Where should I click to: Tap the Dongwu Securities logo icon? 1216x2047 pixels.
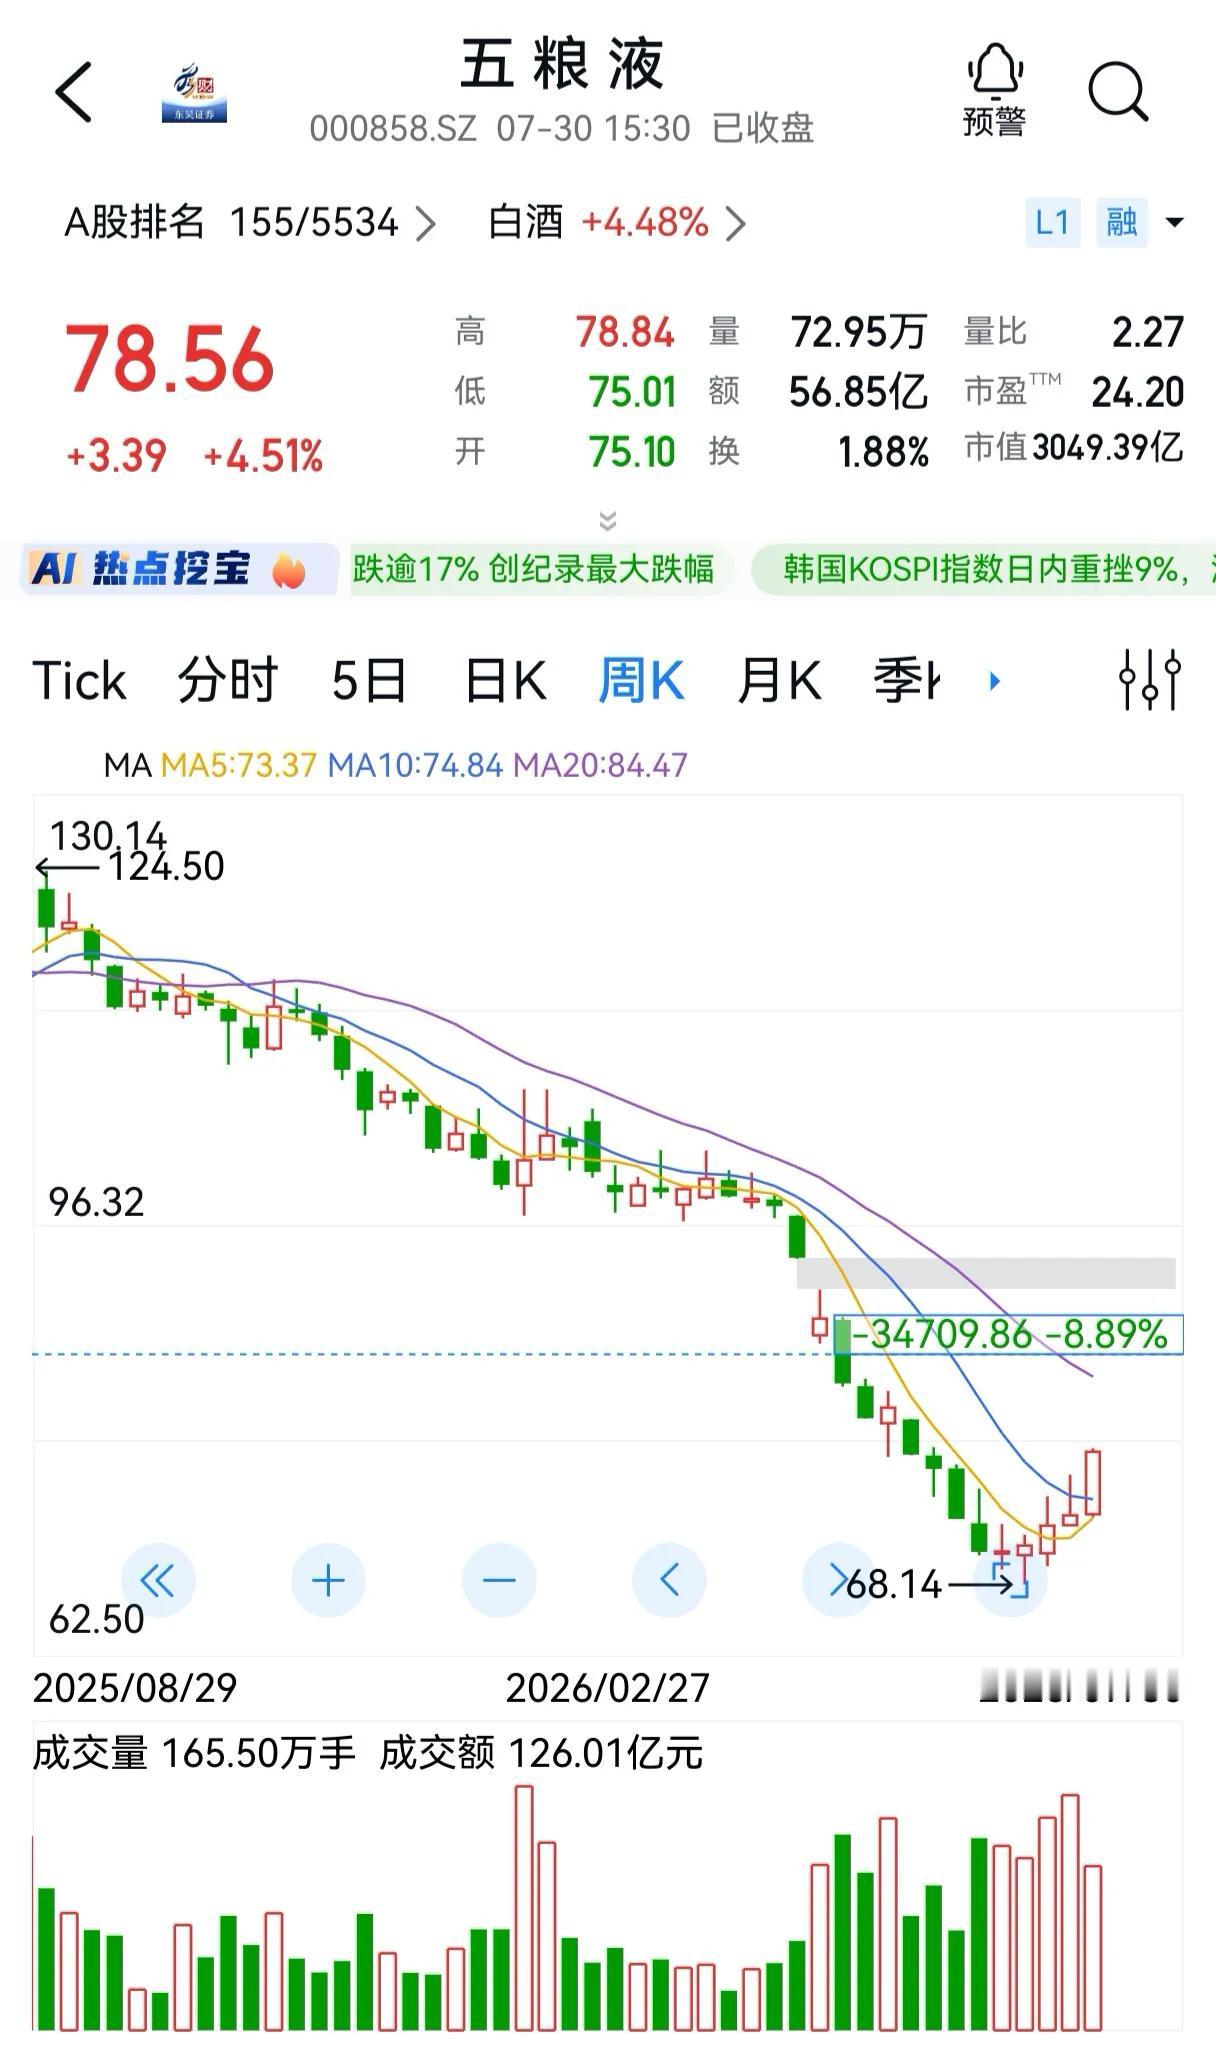[x=194, y=95]
